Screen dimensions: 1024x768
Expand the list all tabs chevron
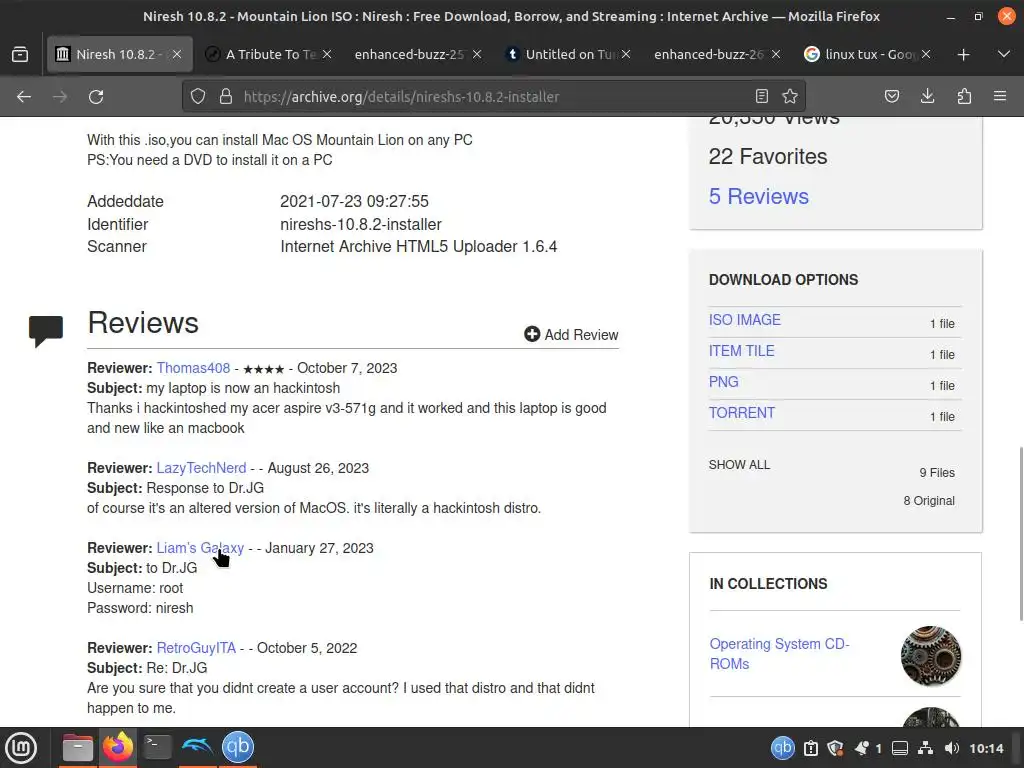click(1004, 54)
